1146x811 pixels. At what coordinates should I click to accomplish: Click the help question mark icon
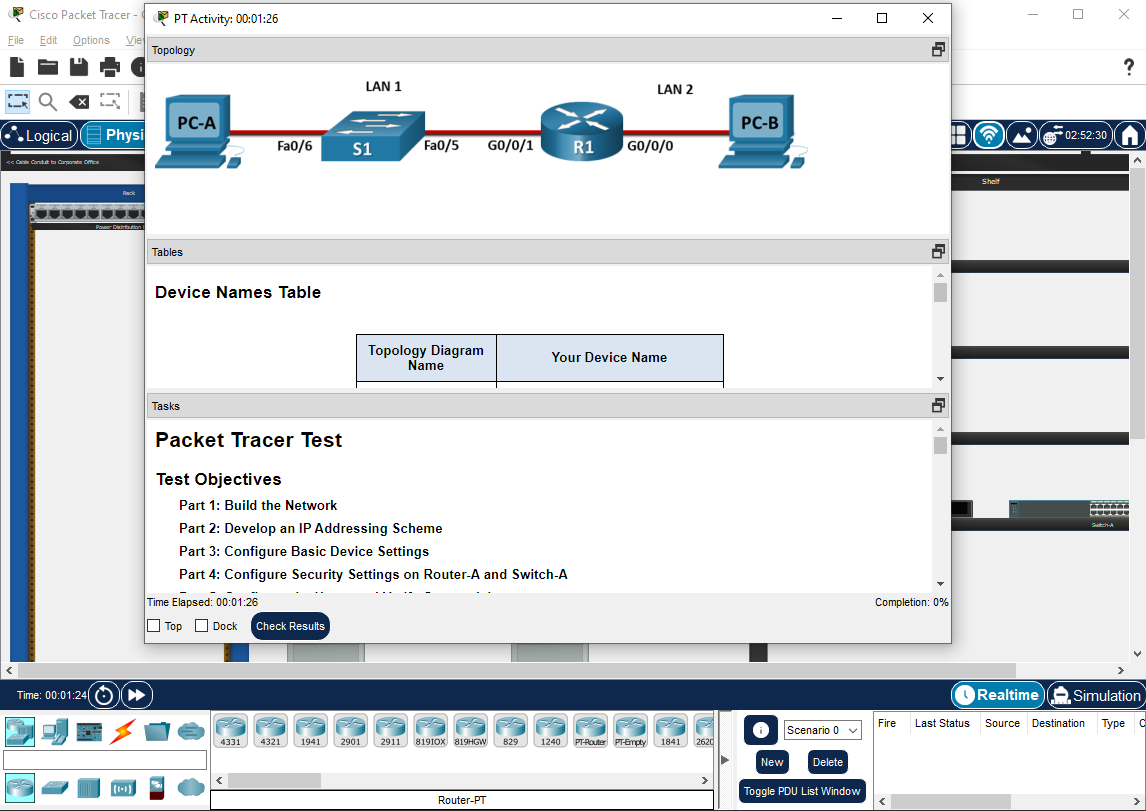click(1129, 67)
